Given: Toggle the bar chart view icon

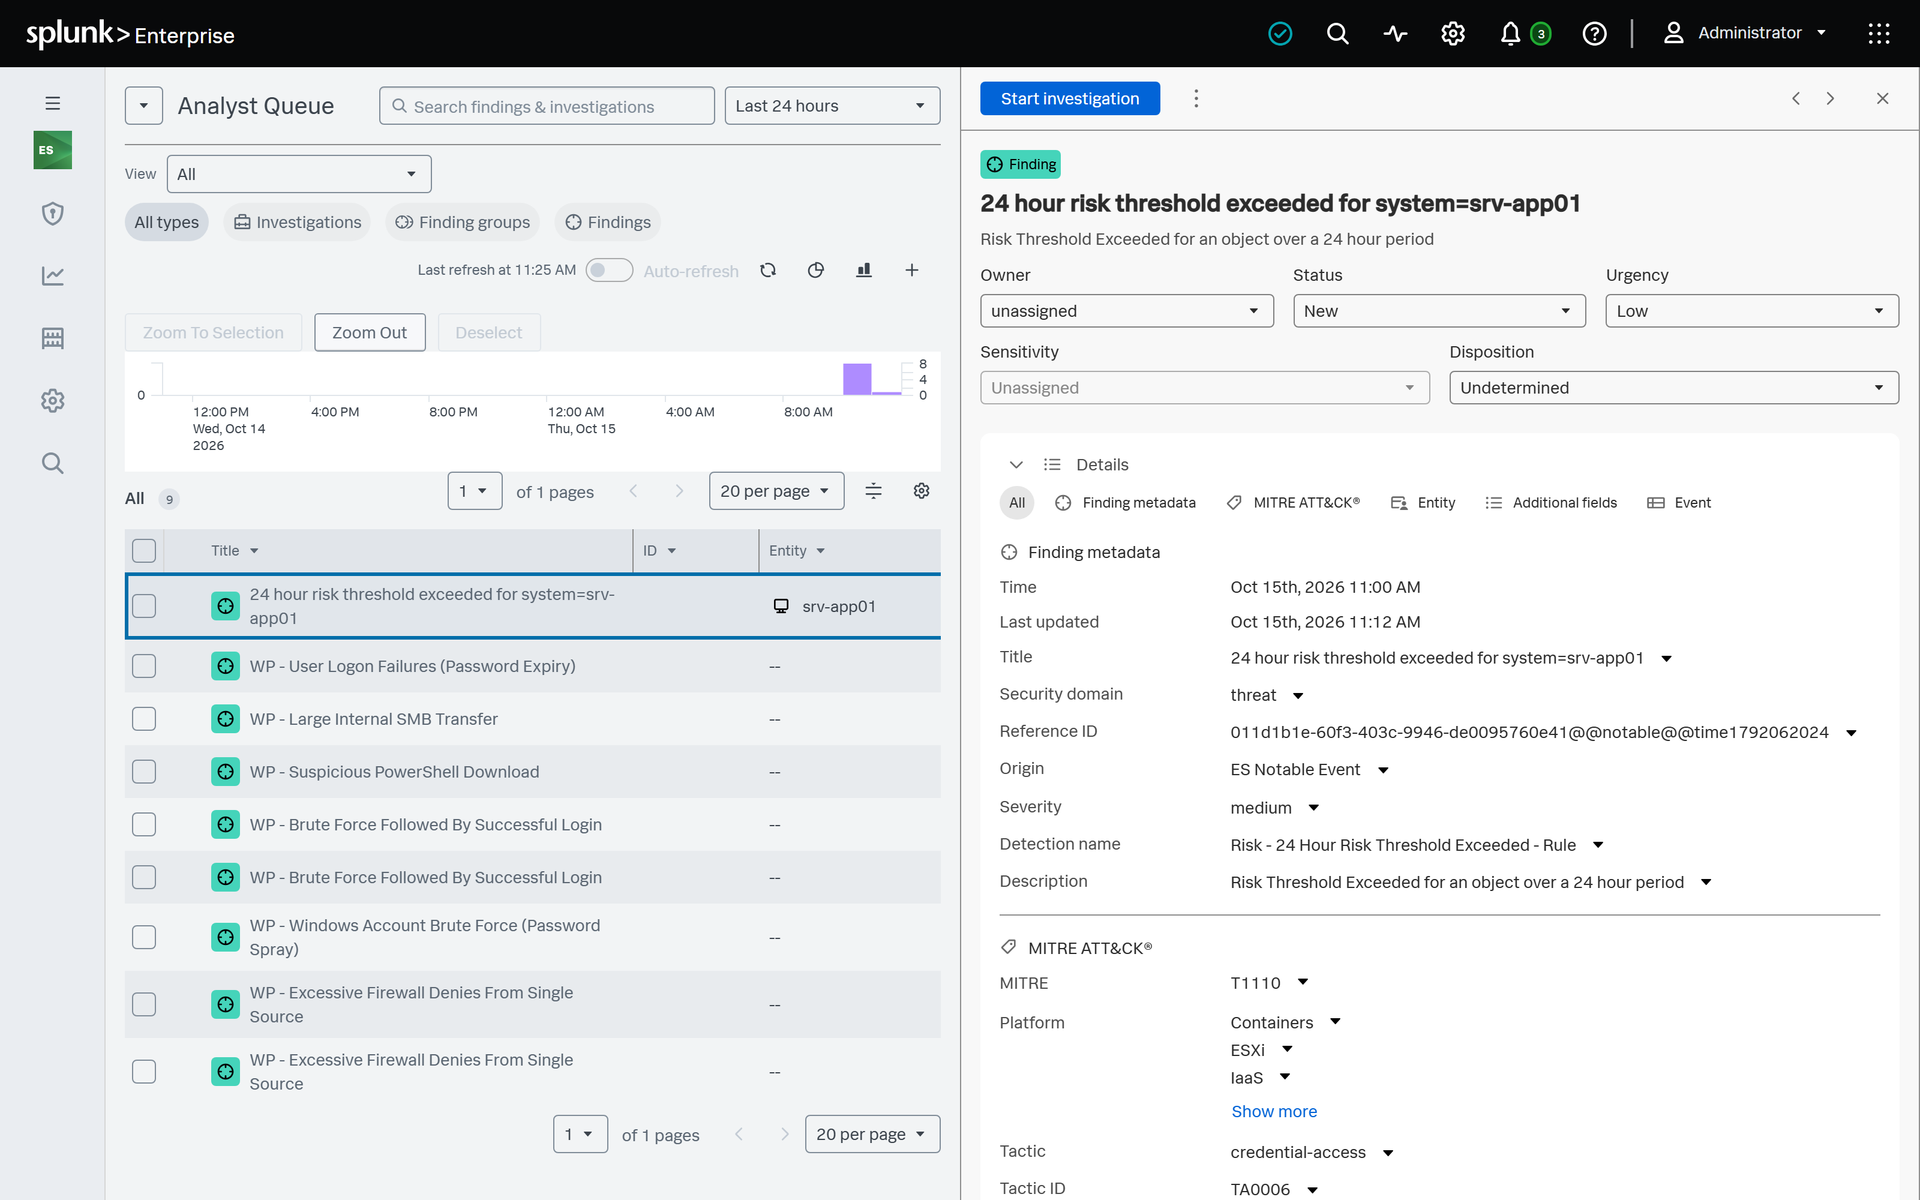Looking at the screenshot, I should coord(864,270).
